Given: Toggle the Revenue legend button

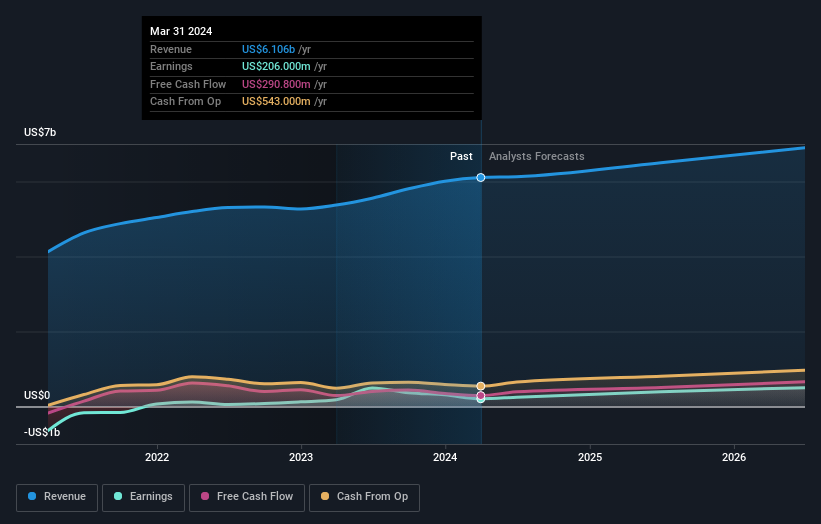Looking at the screenshot, I should [x=57, y=497].
